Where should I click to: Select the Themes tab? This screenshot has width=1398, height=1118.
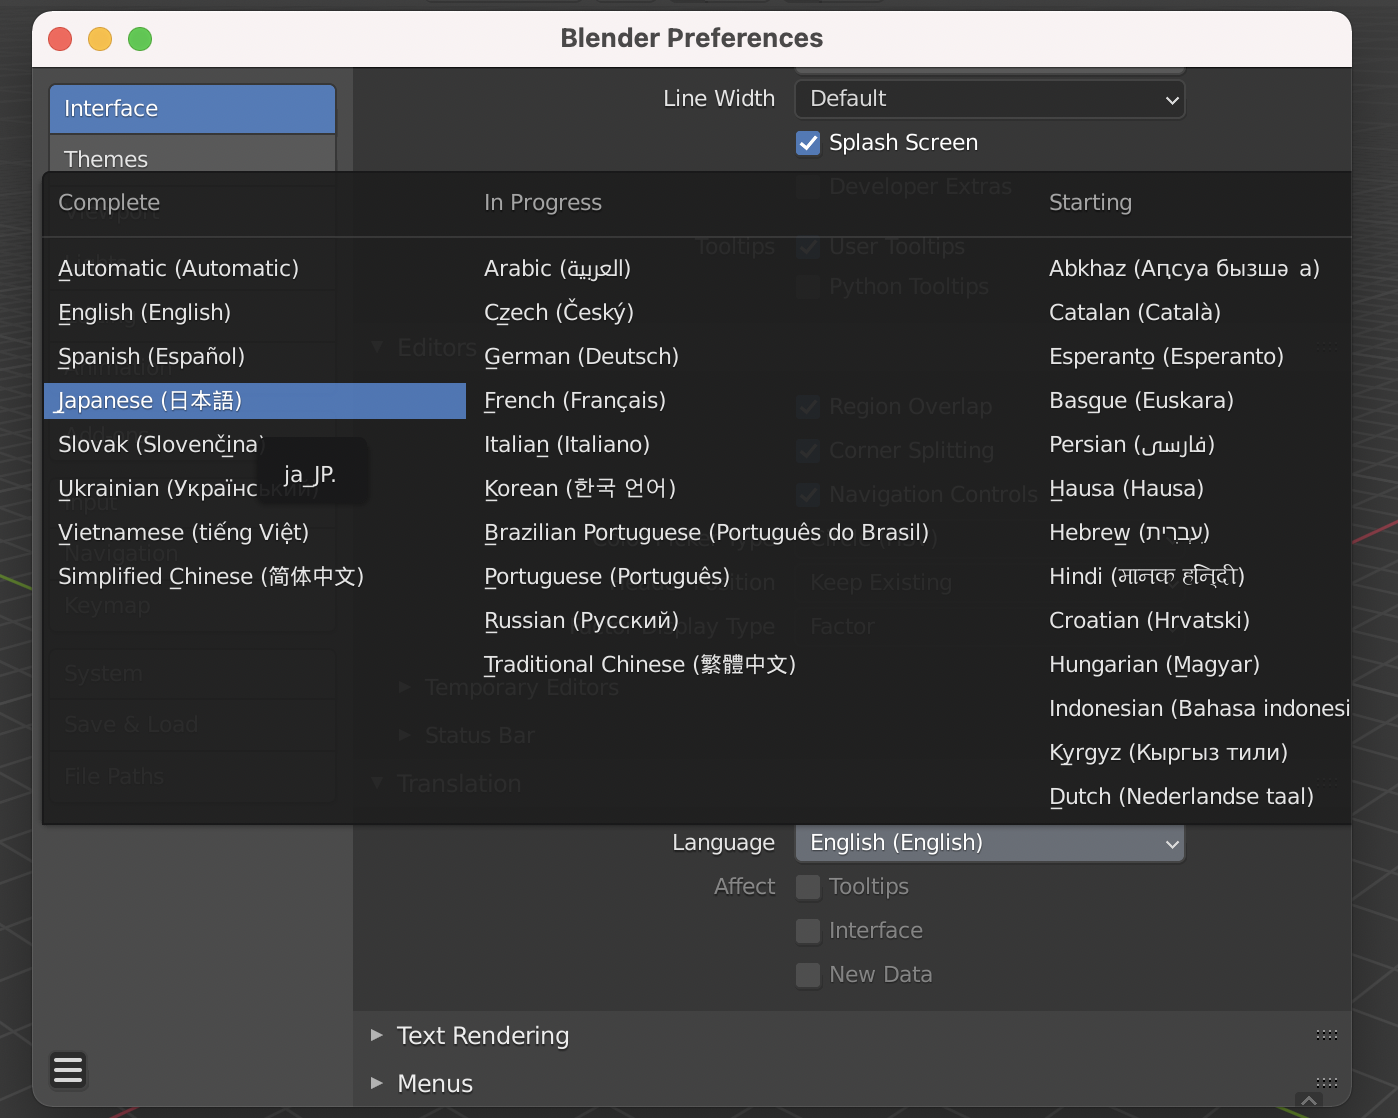tap(192, 154)
